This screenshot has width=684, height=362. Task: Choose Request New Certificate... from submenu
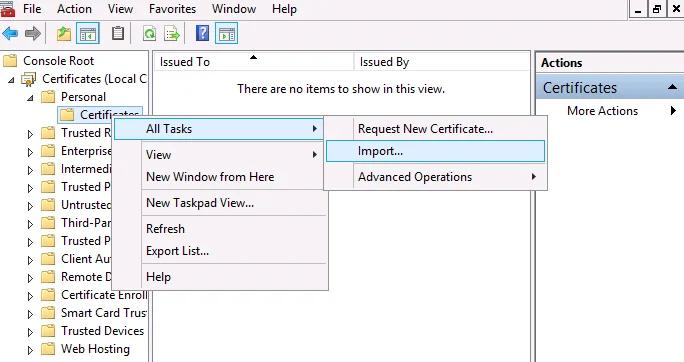click(435, 129)
